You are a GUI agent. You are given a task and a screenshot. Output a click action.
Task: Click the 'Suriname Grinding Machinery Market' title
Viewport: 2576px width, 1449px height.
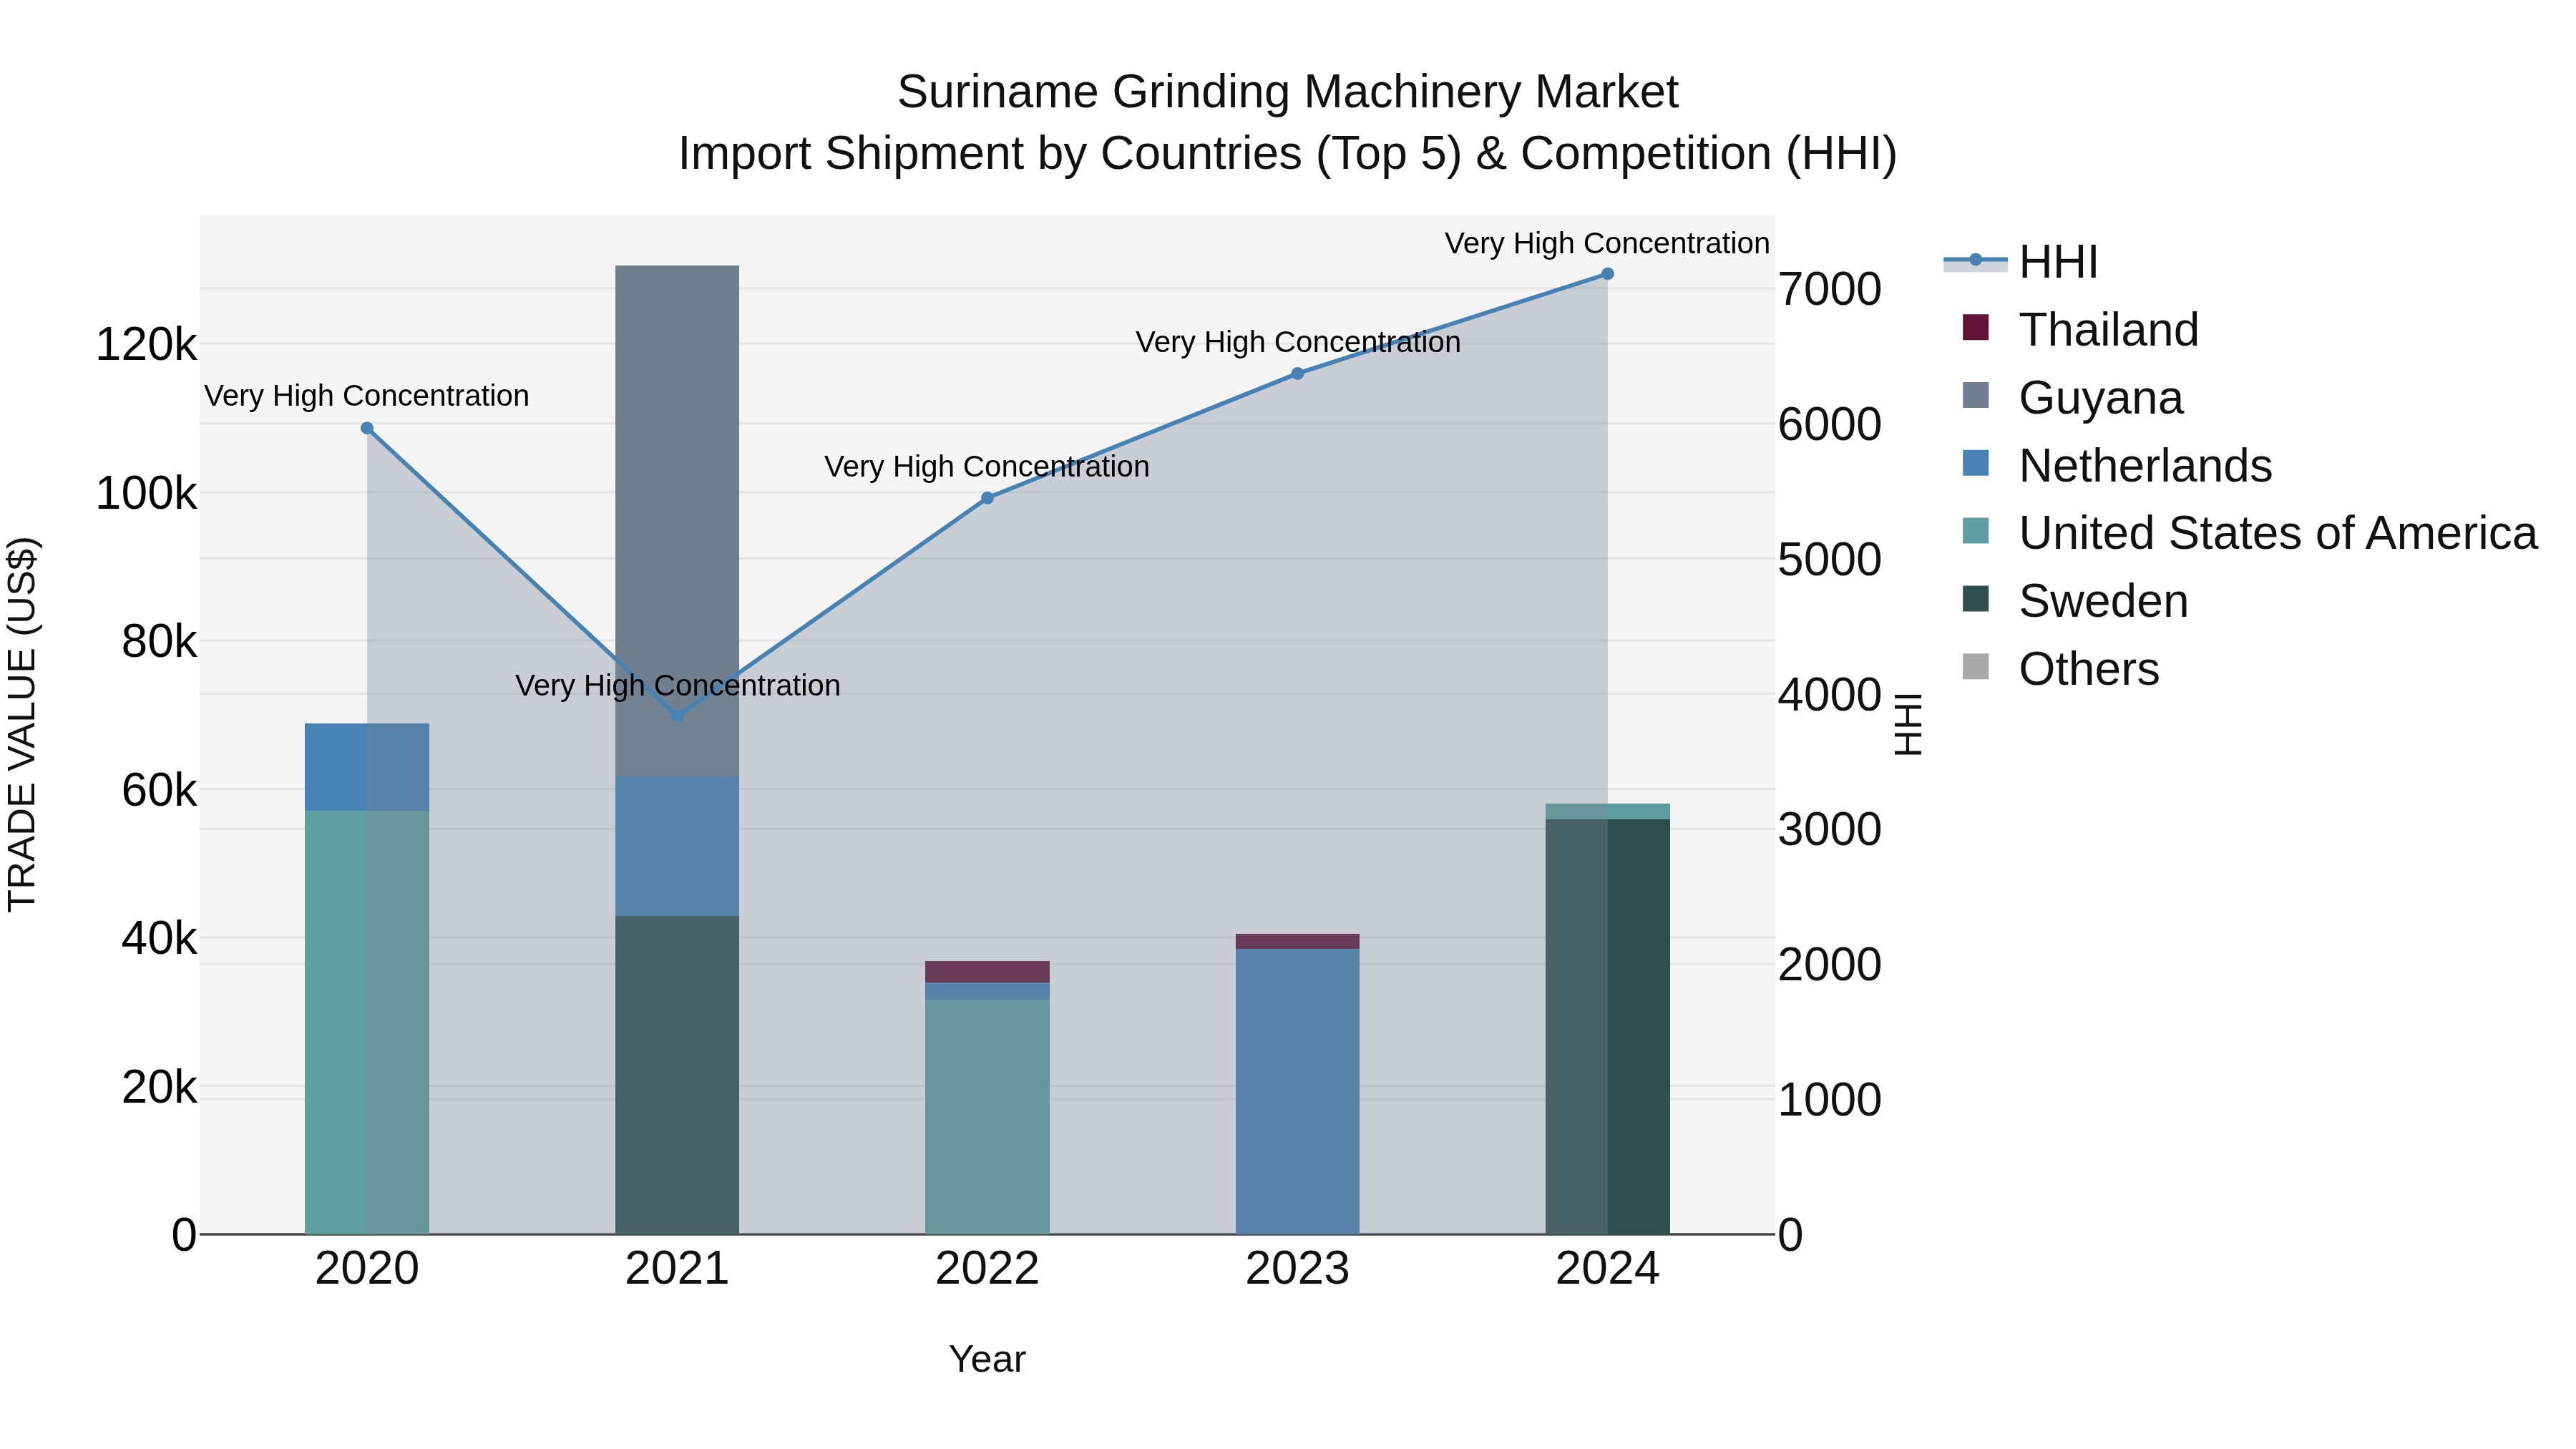[1288, 92]
